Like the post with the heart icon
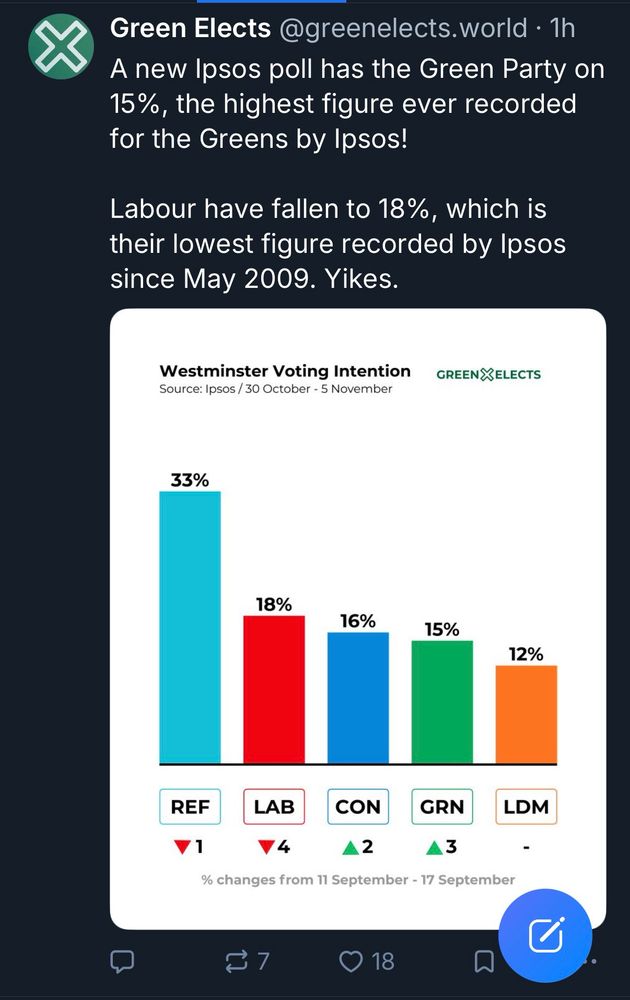This screenshot has height=1000, width=630. coord(352,962)
